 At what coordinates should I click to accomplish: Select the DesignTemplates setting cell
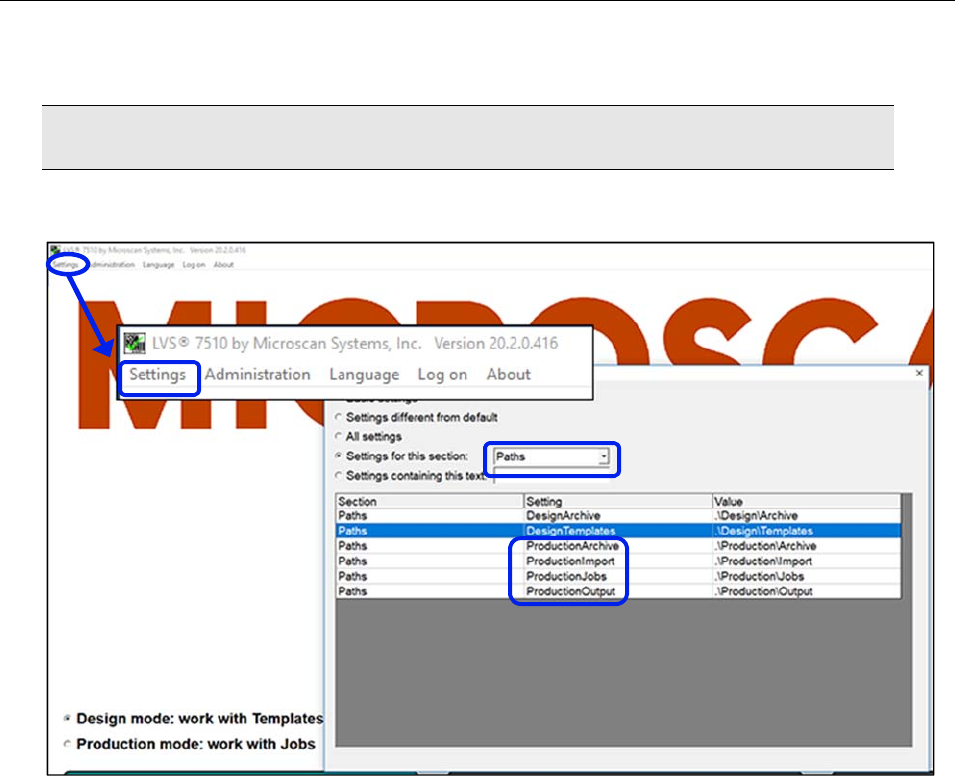(618, 531)
